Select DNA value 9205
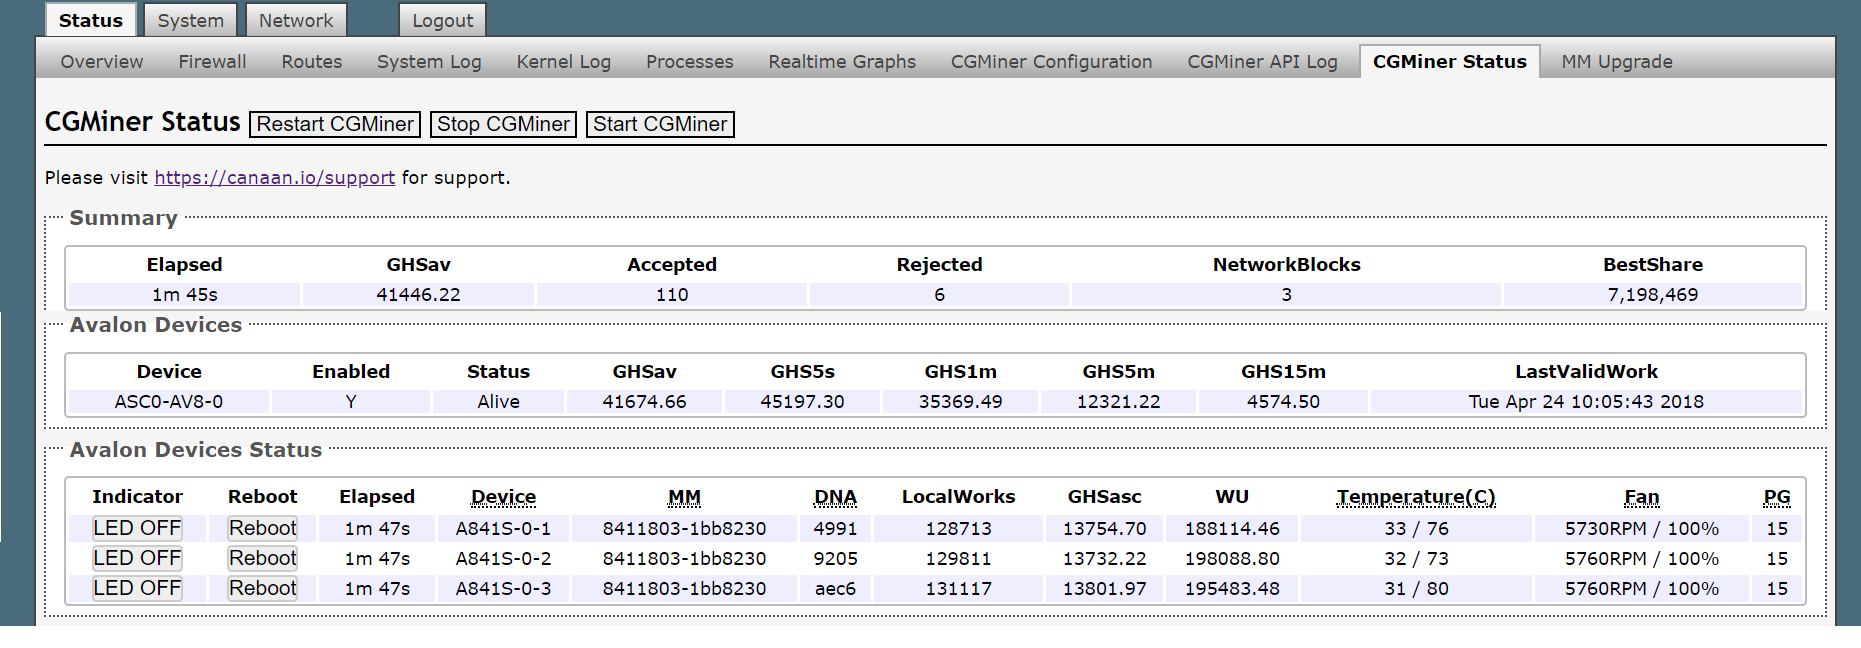Screen dimensions: 1861x648 coord(835,559)
